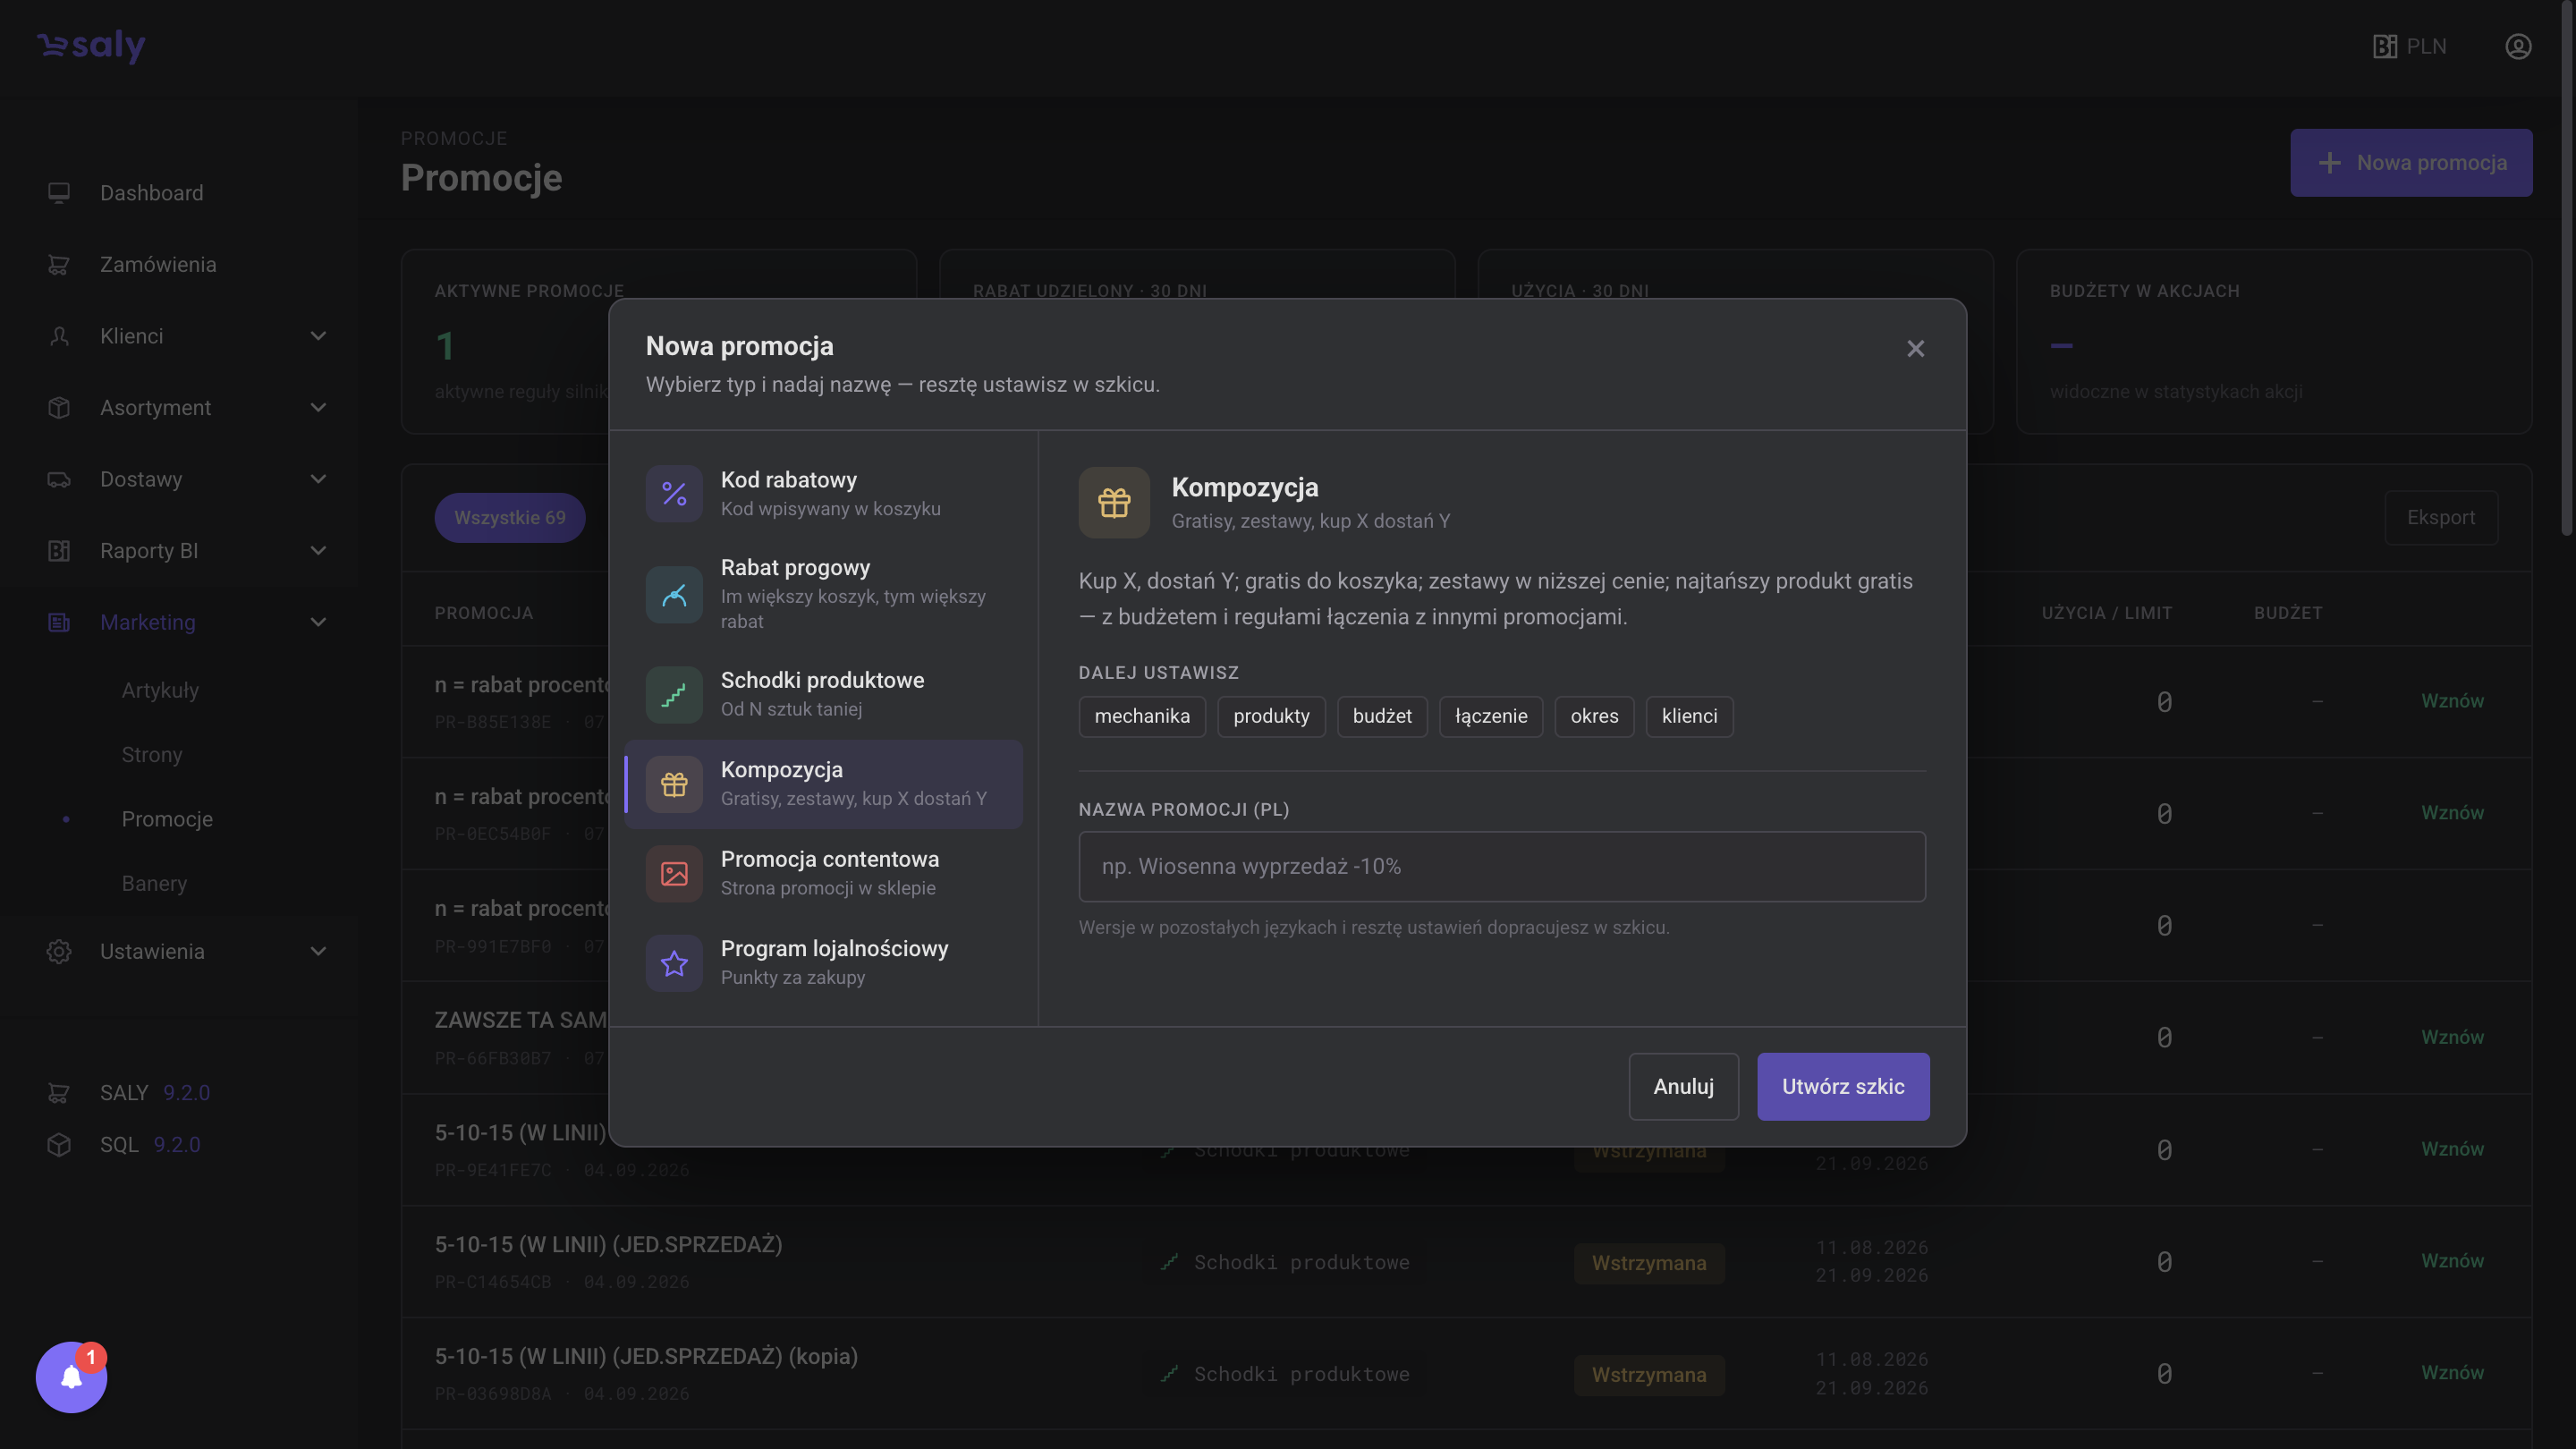This screenshot has height=1449, width=2576.
Task: Click the Raporty BI icon in sidebar
Action: point(59,551)
